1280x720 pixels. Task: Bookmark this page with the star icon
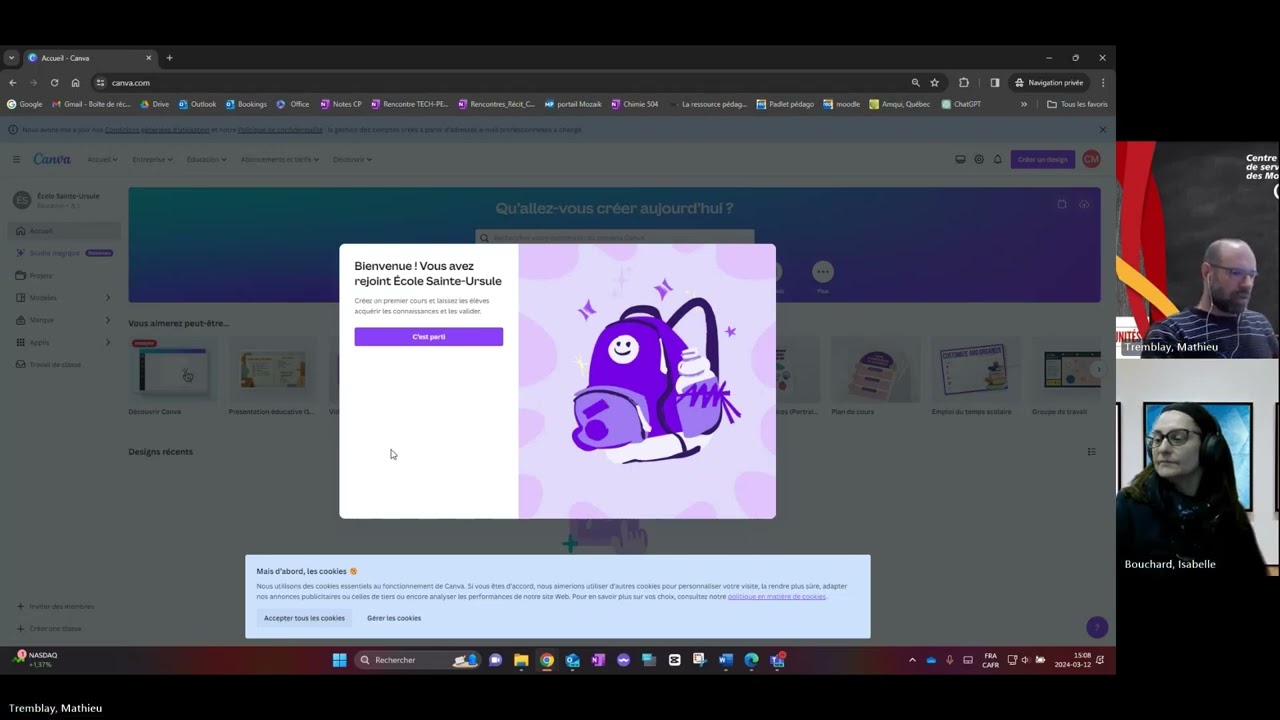[x=935, y=83]
